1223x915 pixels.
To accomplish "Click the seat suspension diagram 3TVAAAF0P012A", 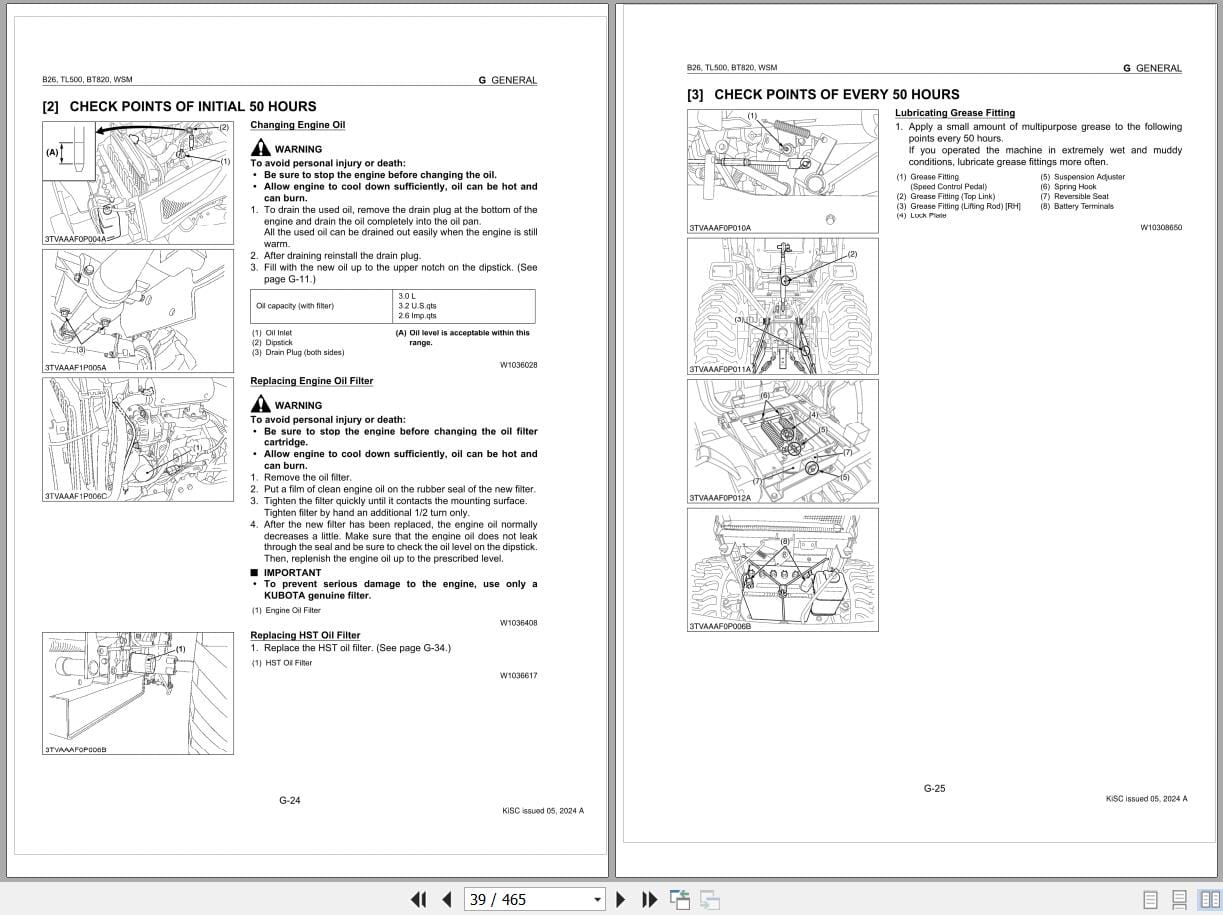I will pyautogui.click(x=783, y=441).
